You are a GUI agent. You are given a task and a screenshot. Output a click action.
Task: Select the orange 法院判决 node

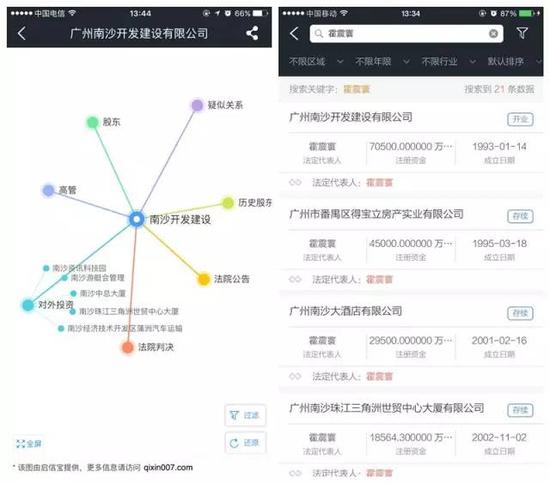tap(128, 347)
